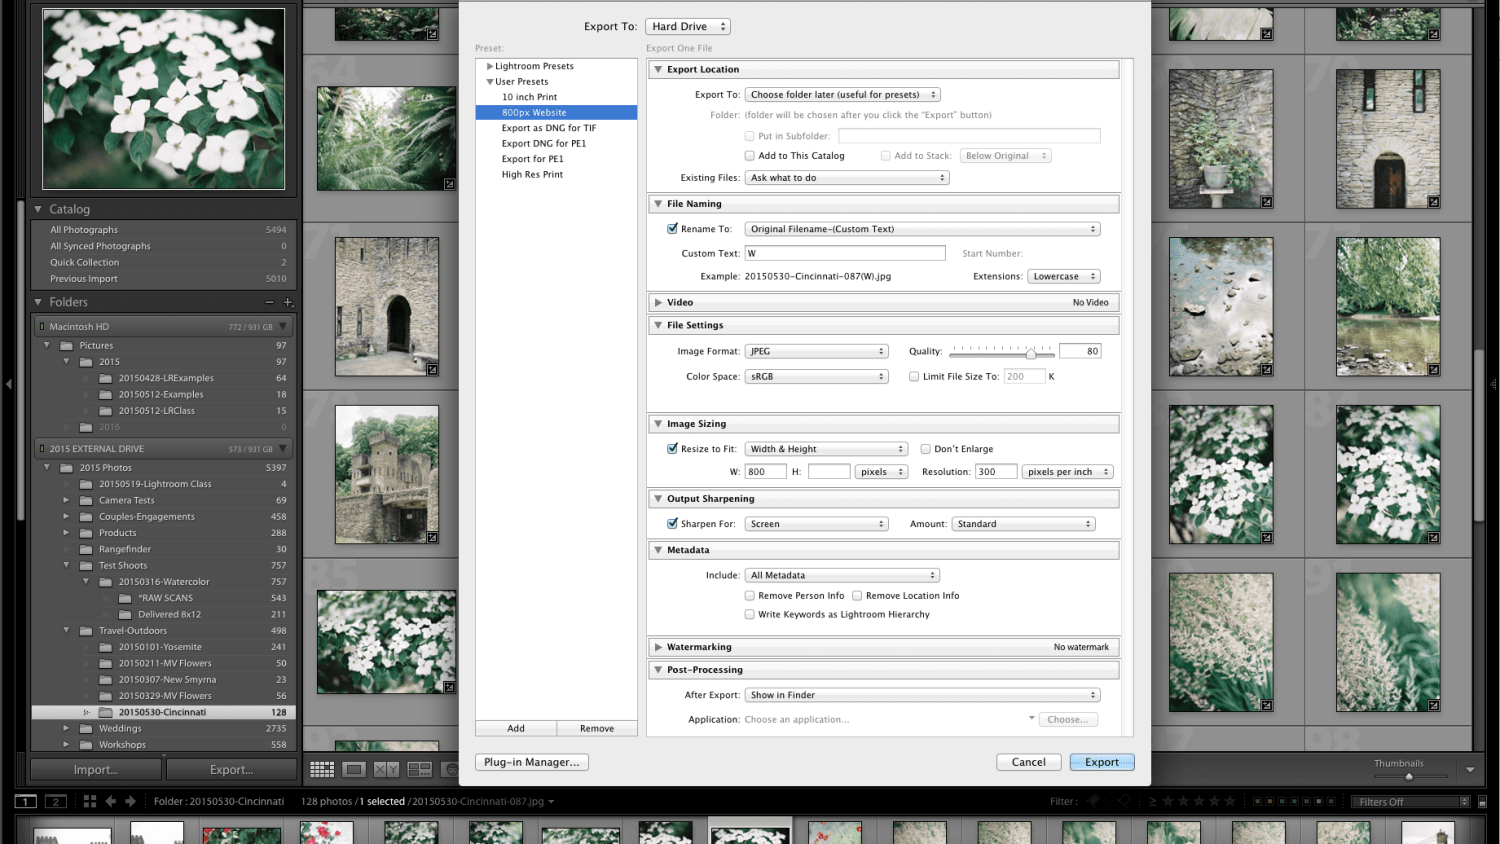Open Width & Height resize dropdown
1500x844 pixels.
click(x=826, y=449)
